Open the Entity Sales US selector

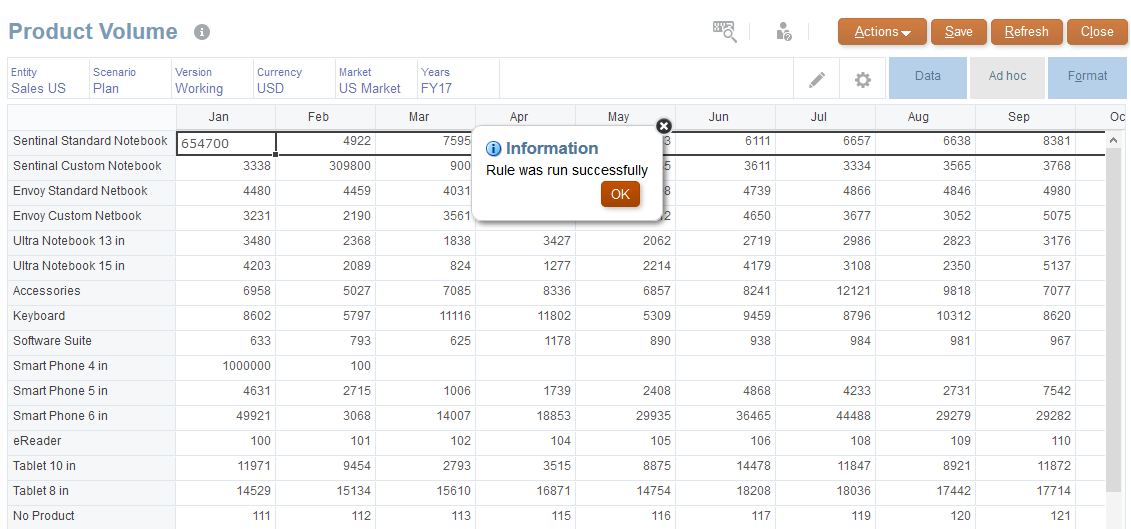tap(39, 88)
